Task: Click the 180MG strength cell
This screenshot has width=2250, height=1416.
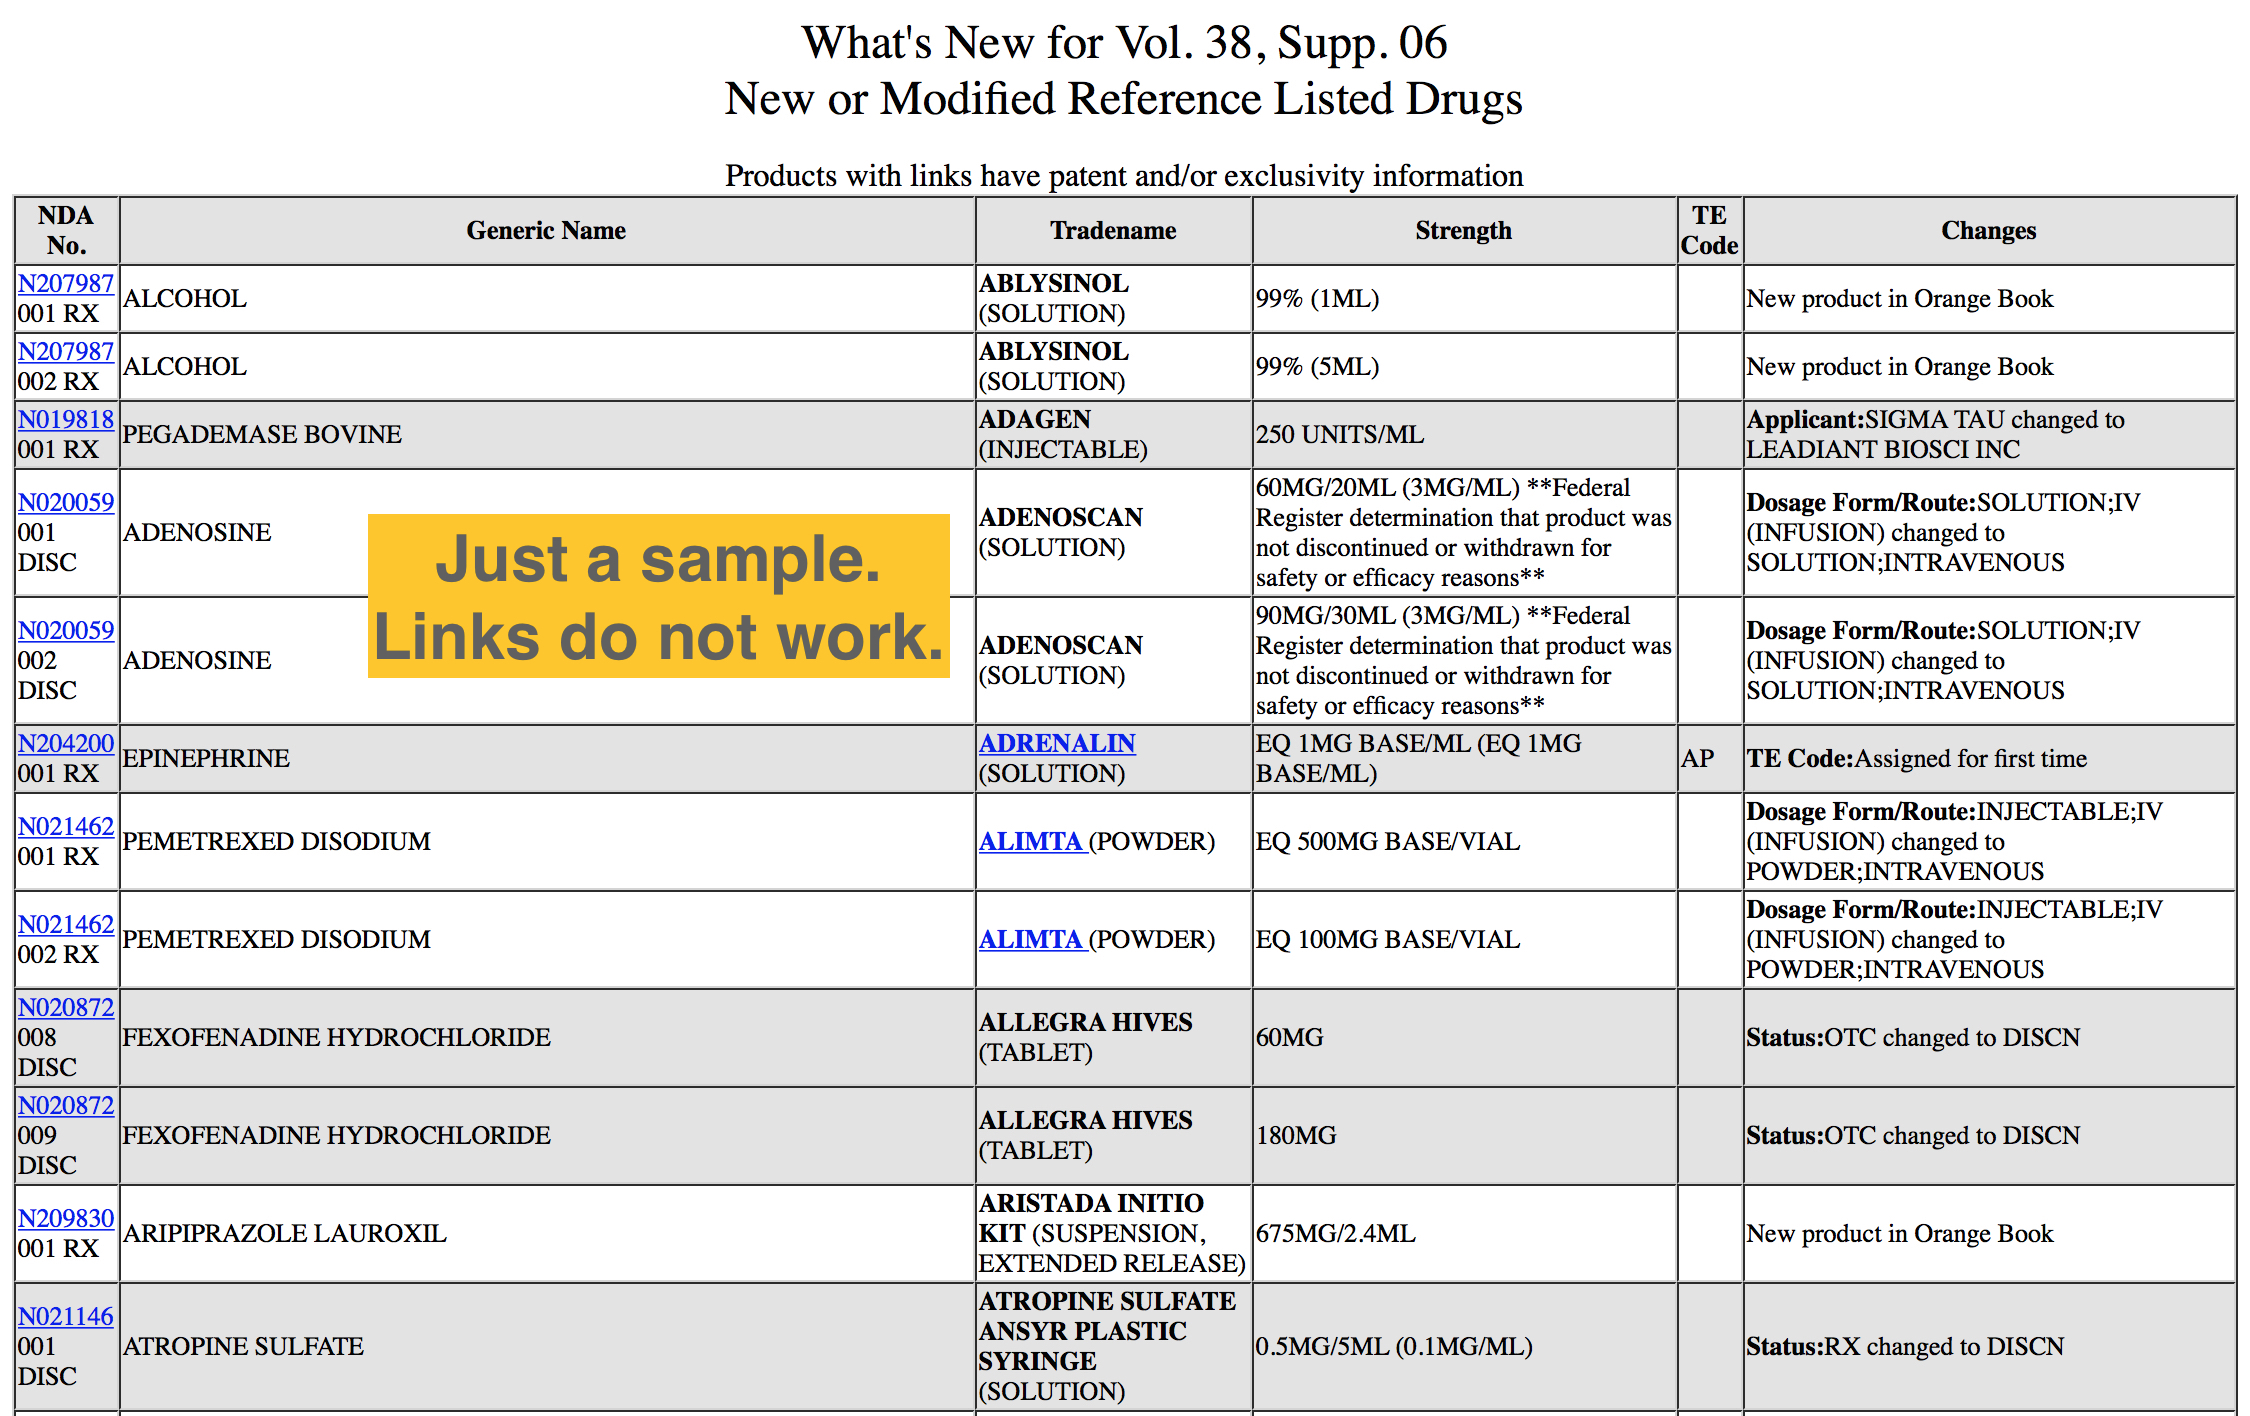Action: point(1464,1135)
